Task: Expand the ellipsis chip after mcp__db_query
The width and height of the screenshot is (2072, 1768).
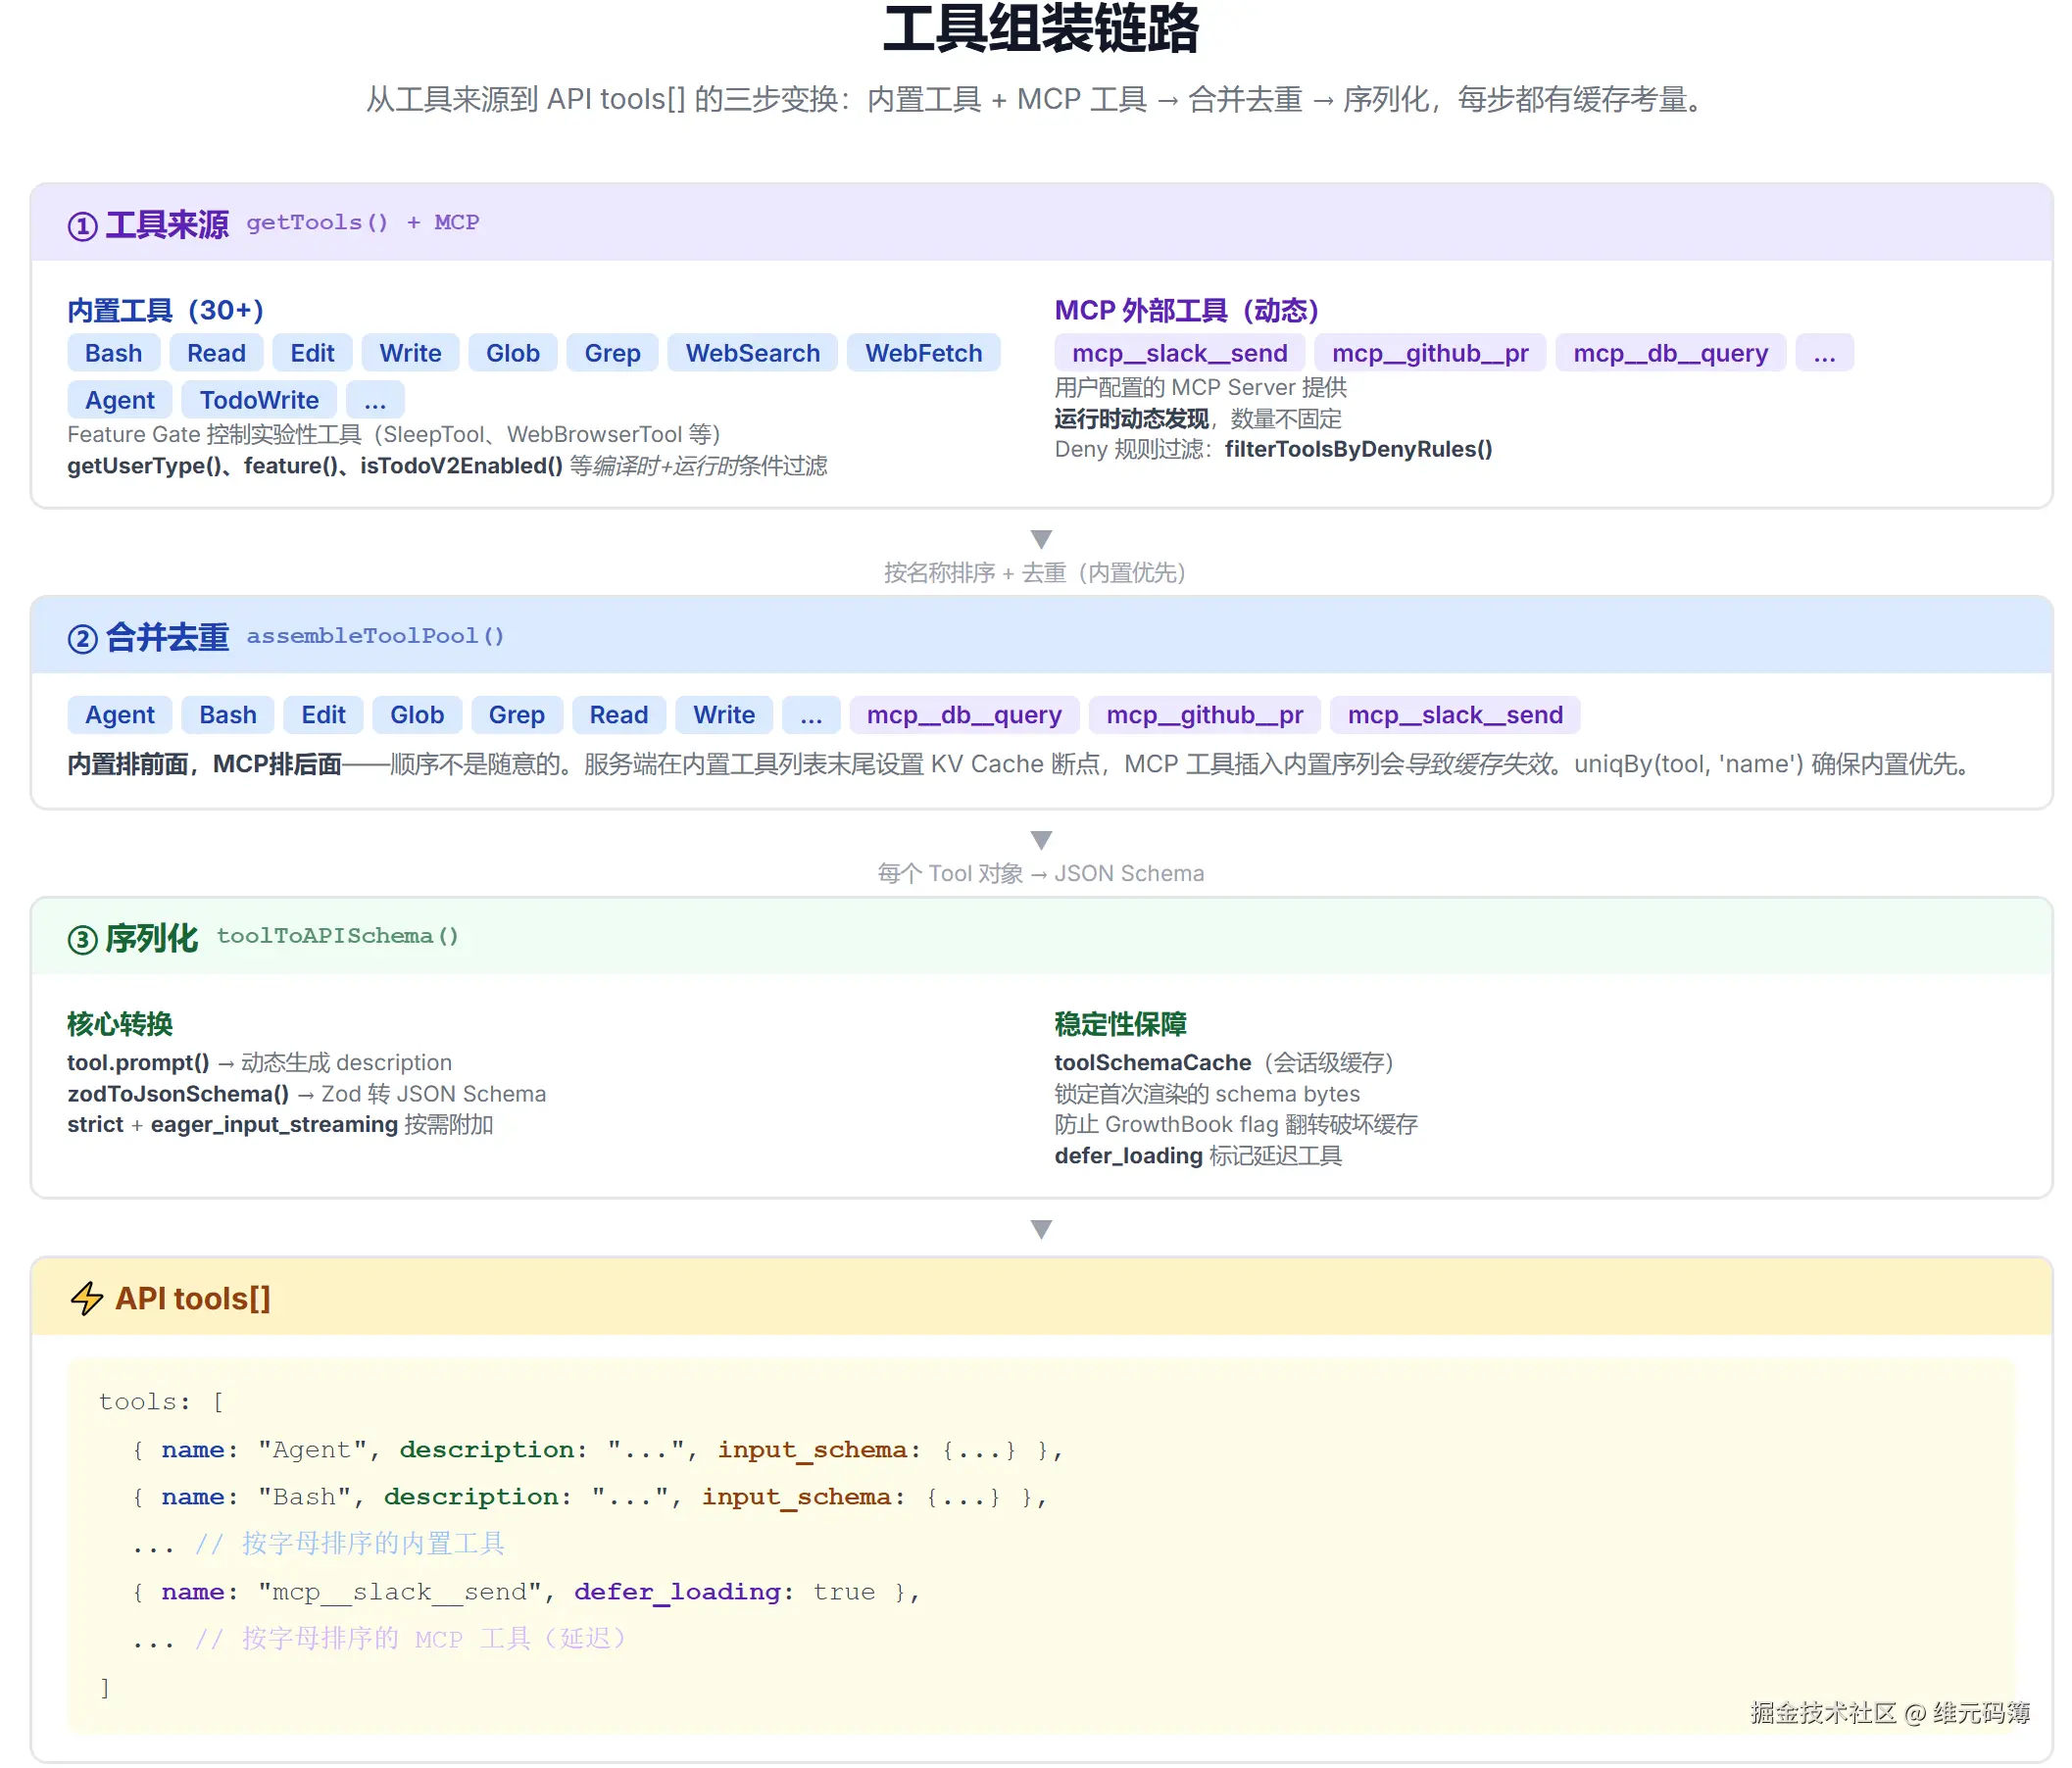Action: pos(1825,352)
